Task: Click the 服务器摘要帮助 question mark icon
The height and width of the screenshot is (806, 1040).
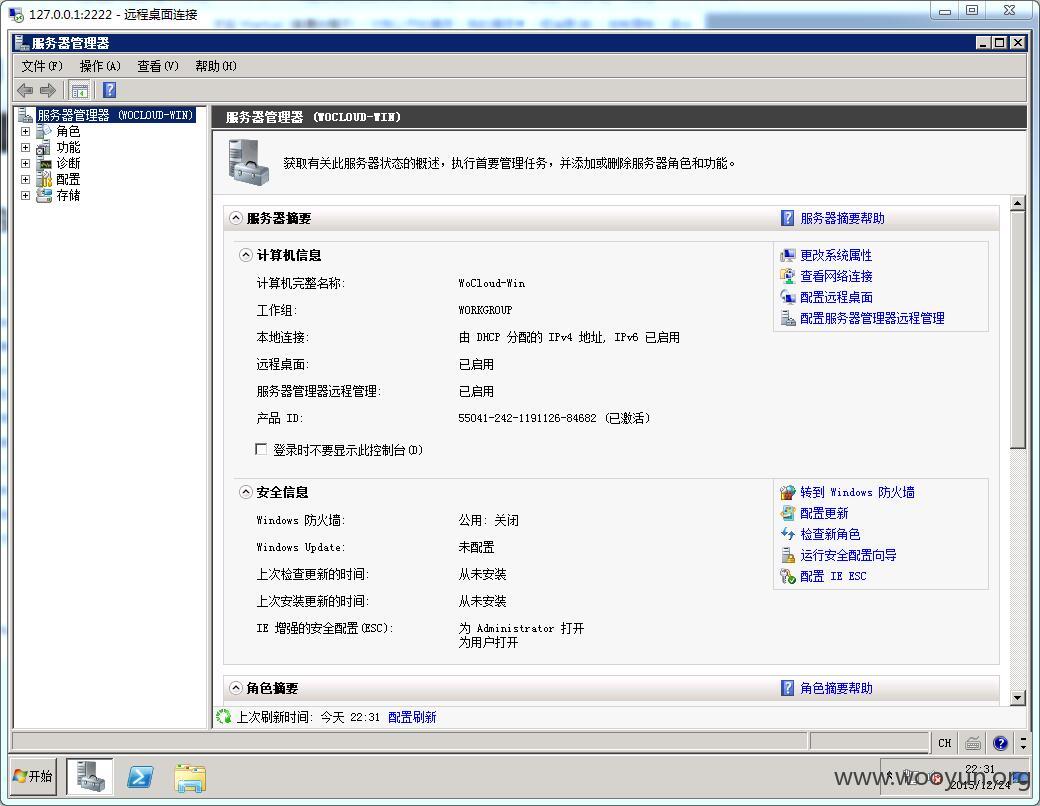Action: (x=787, y=218)
